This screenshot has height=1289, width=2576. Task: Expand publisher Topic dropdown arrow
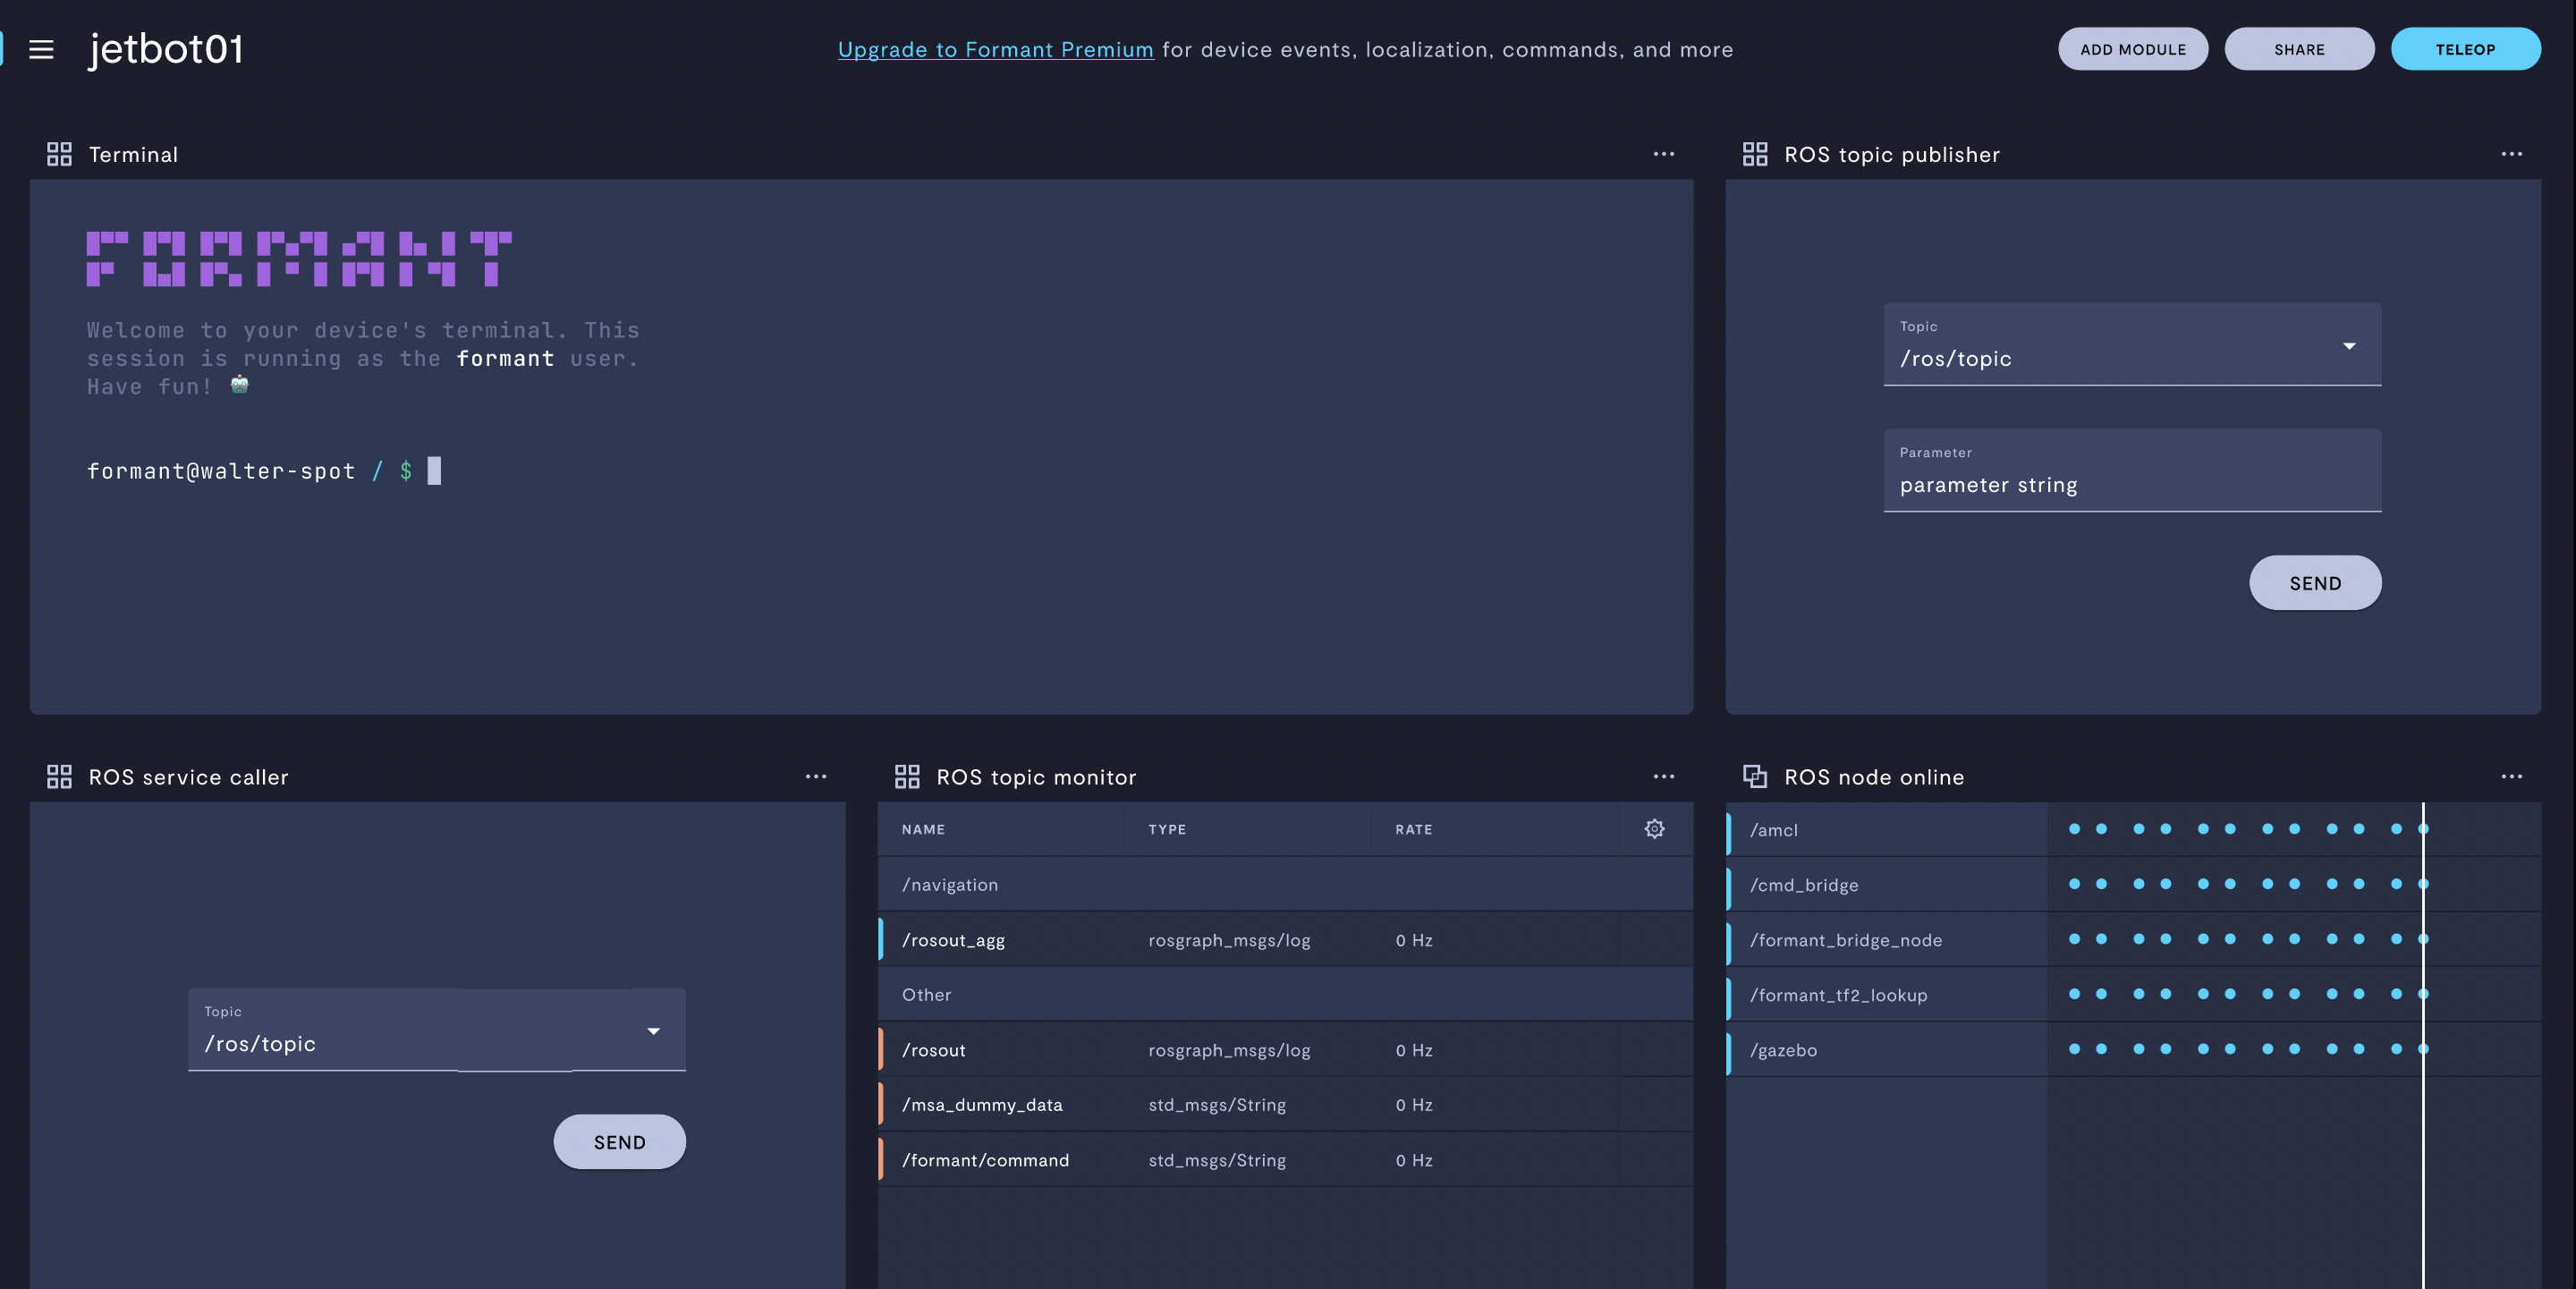tap(2349, 346)
